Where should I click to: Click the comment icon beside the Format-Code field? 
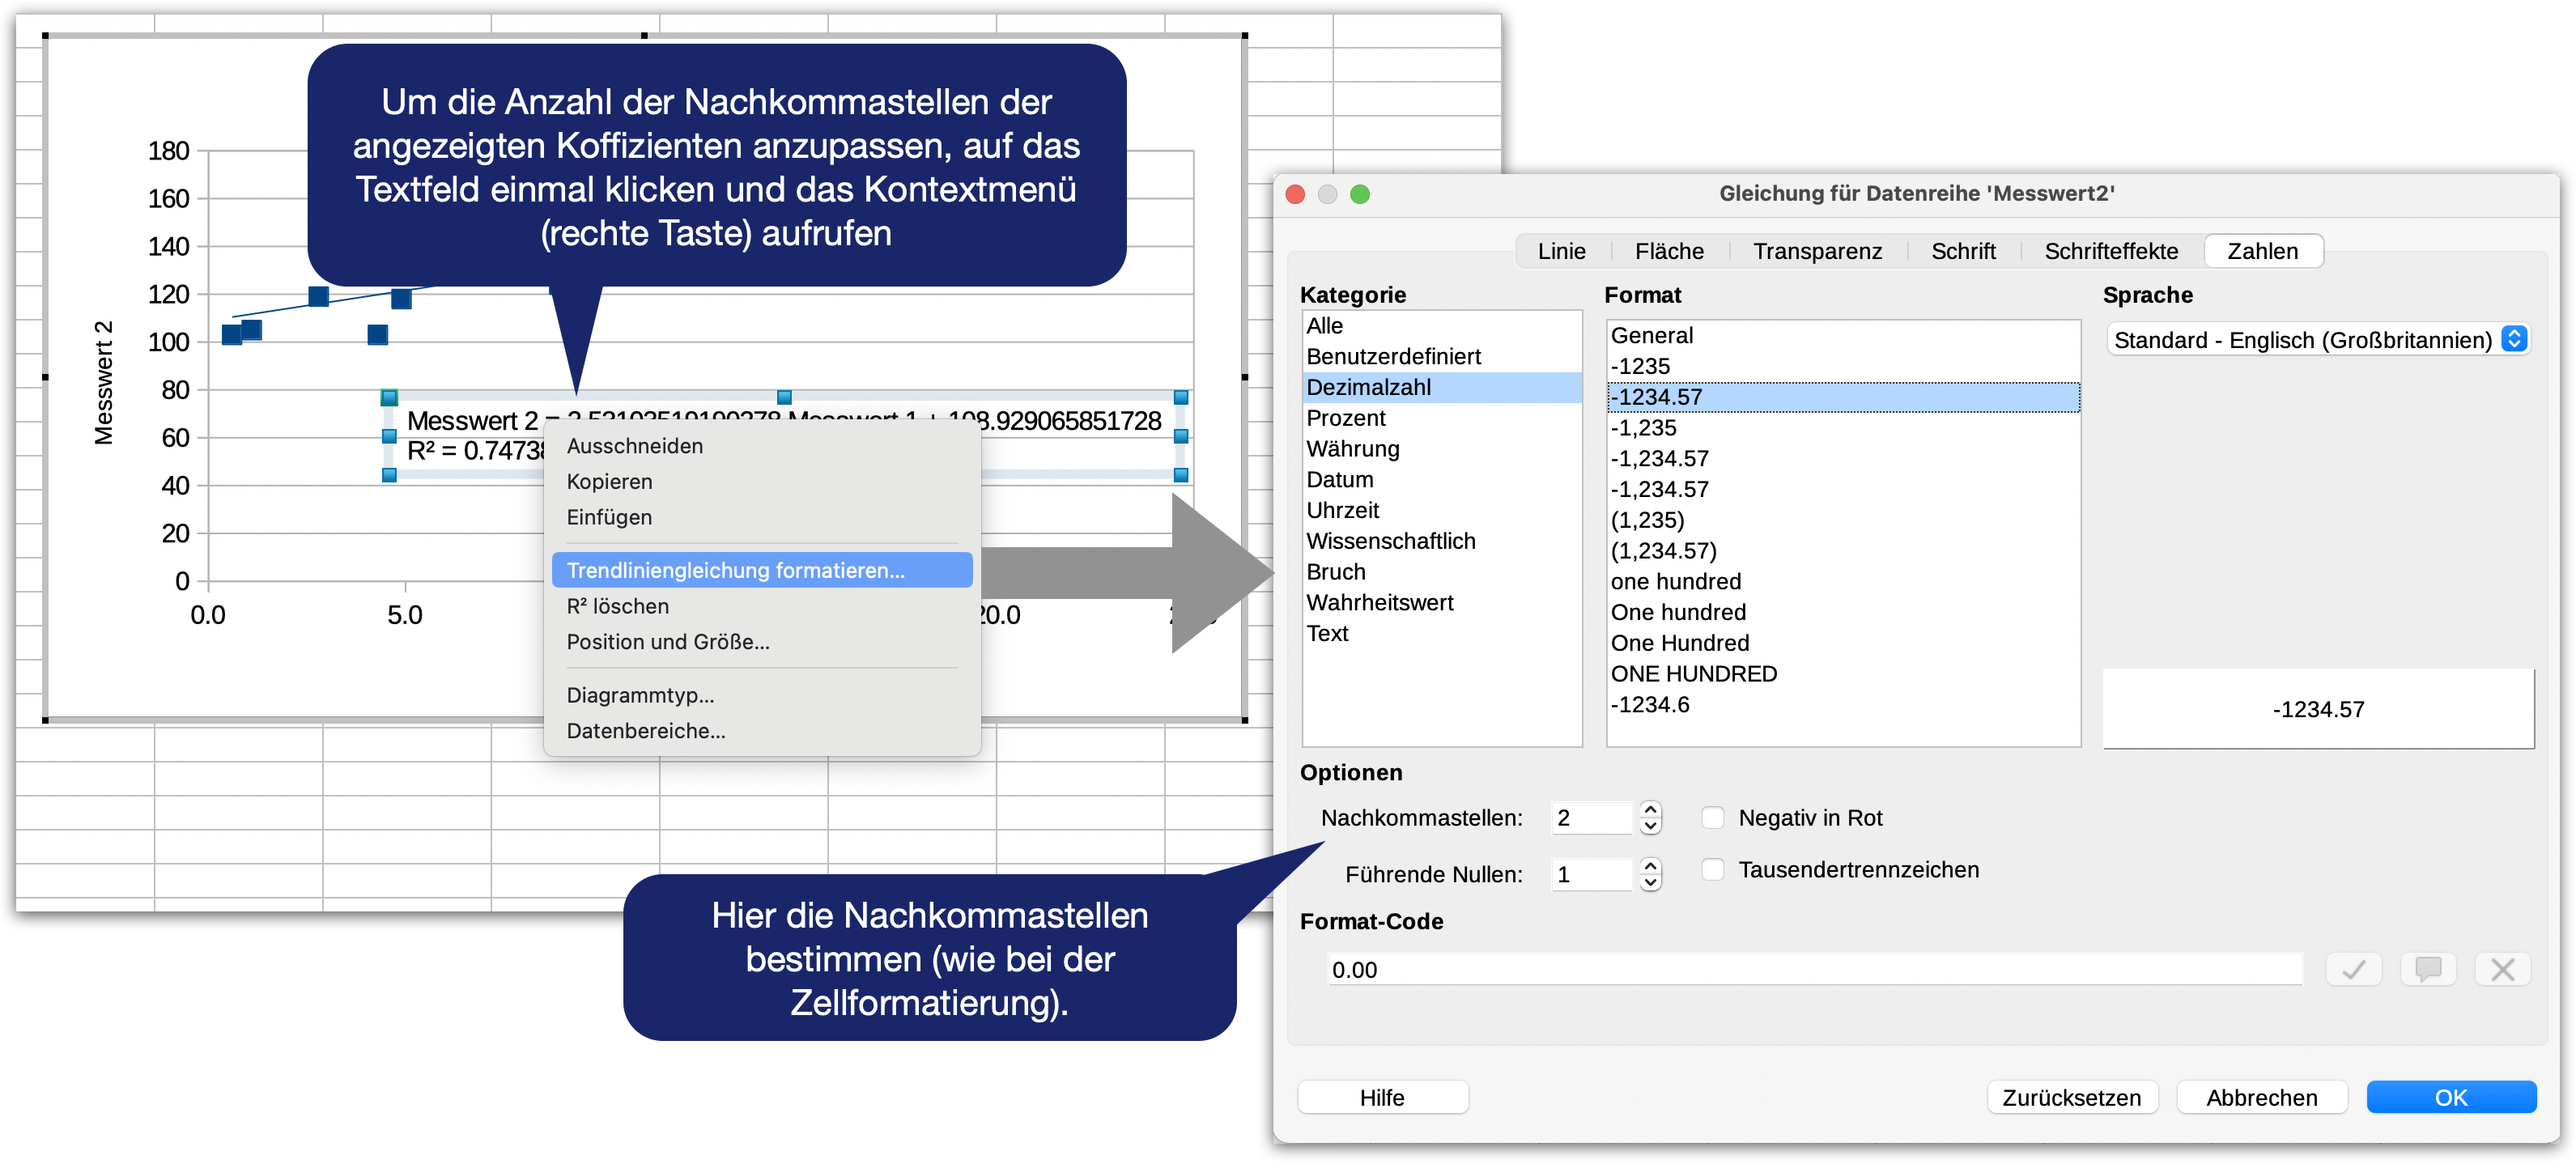pyautogui.click(x=2427, y=969)
